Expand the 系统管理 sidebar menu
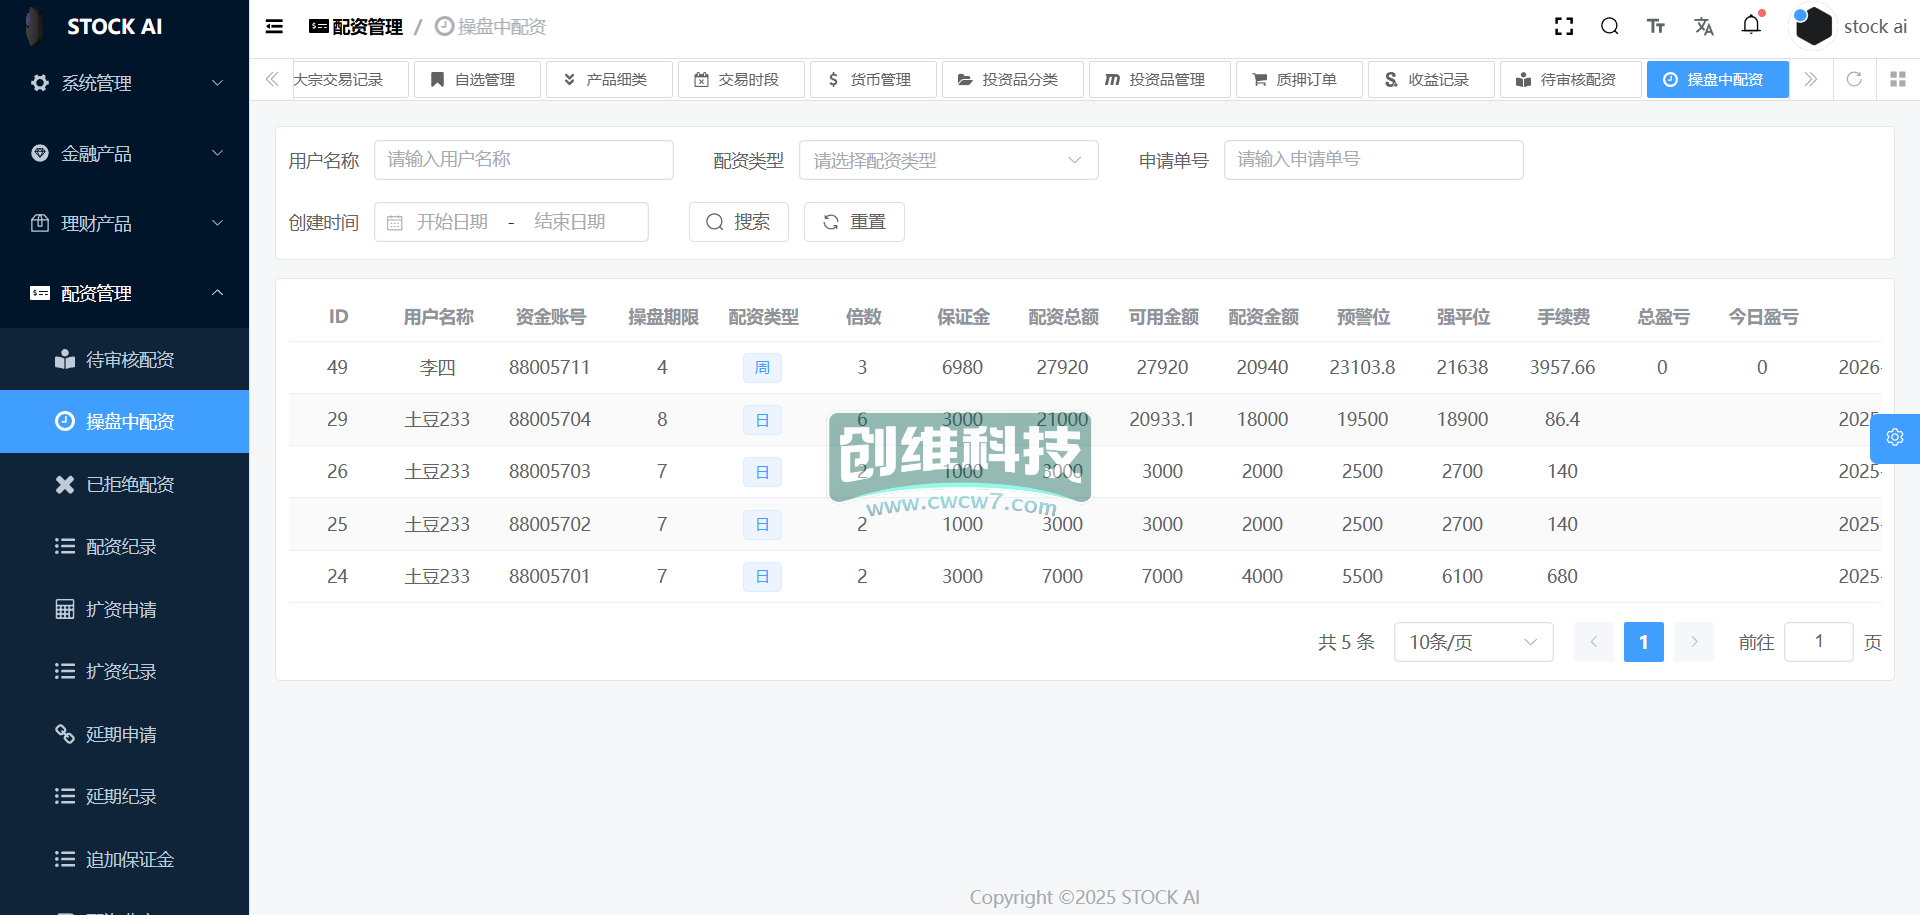This screenshot has height=915, width=1920. click(124, 83)
